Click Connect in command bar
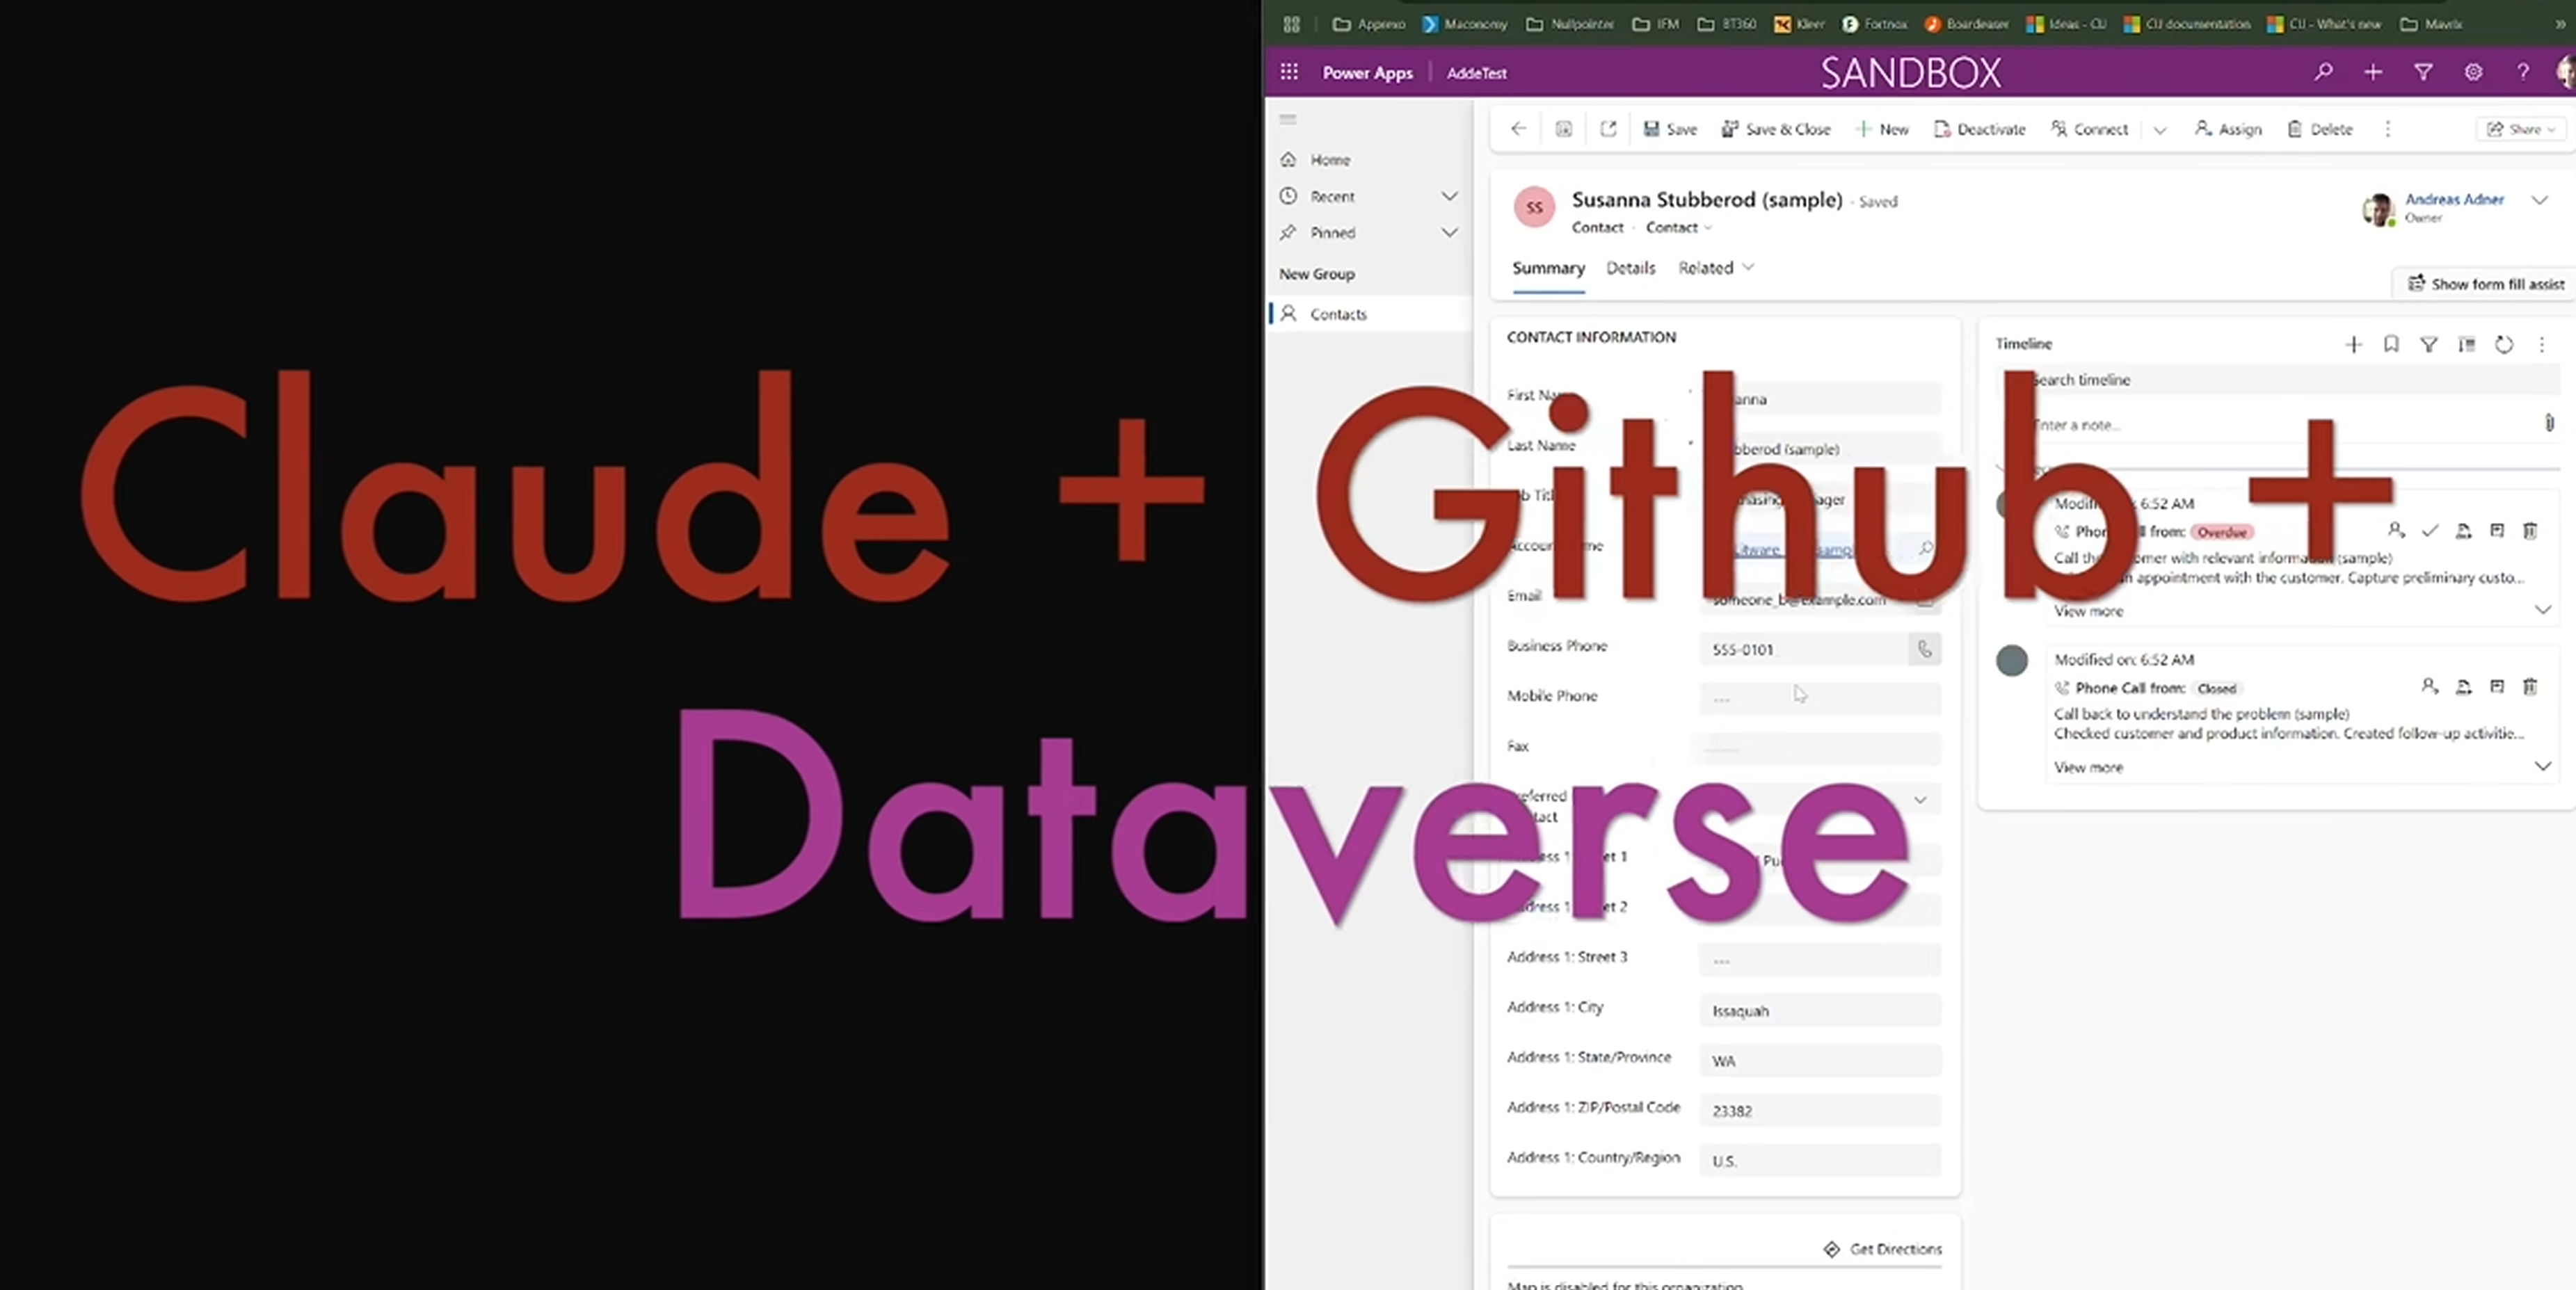Screen dimensions: 2576x1290 click(x=2089, y=129)
